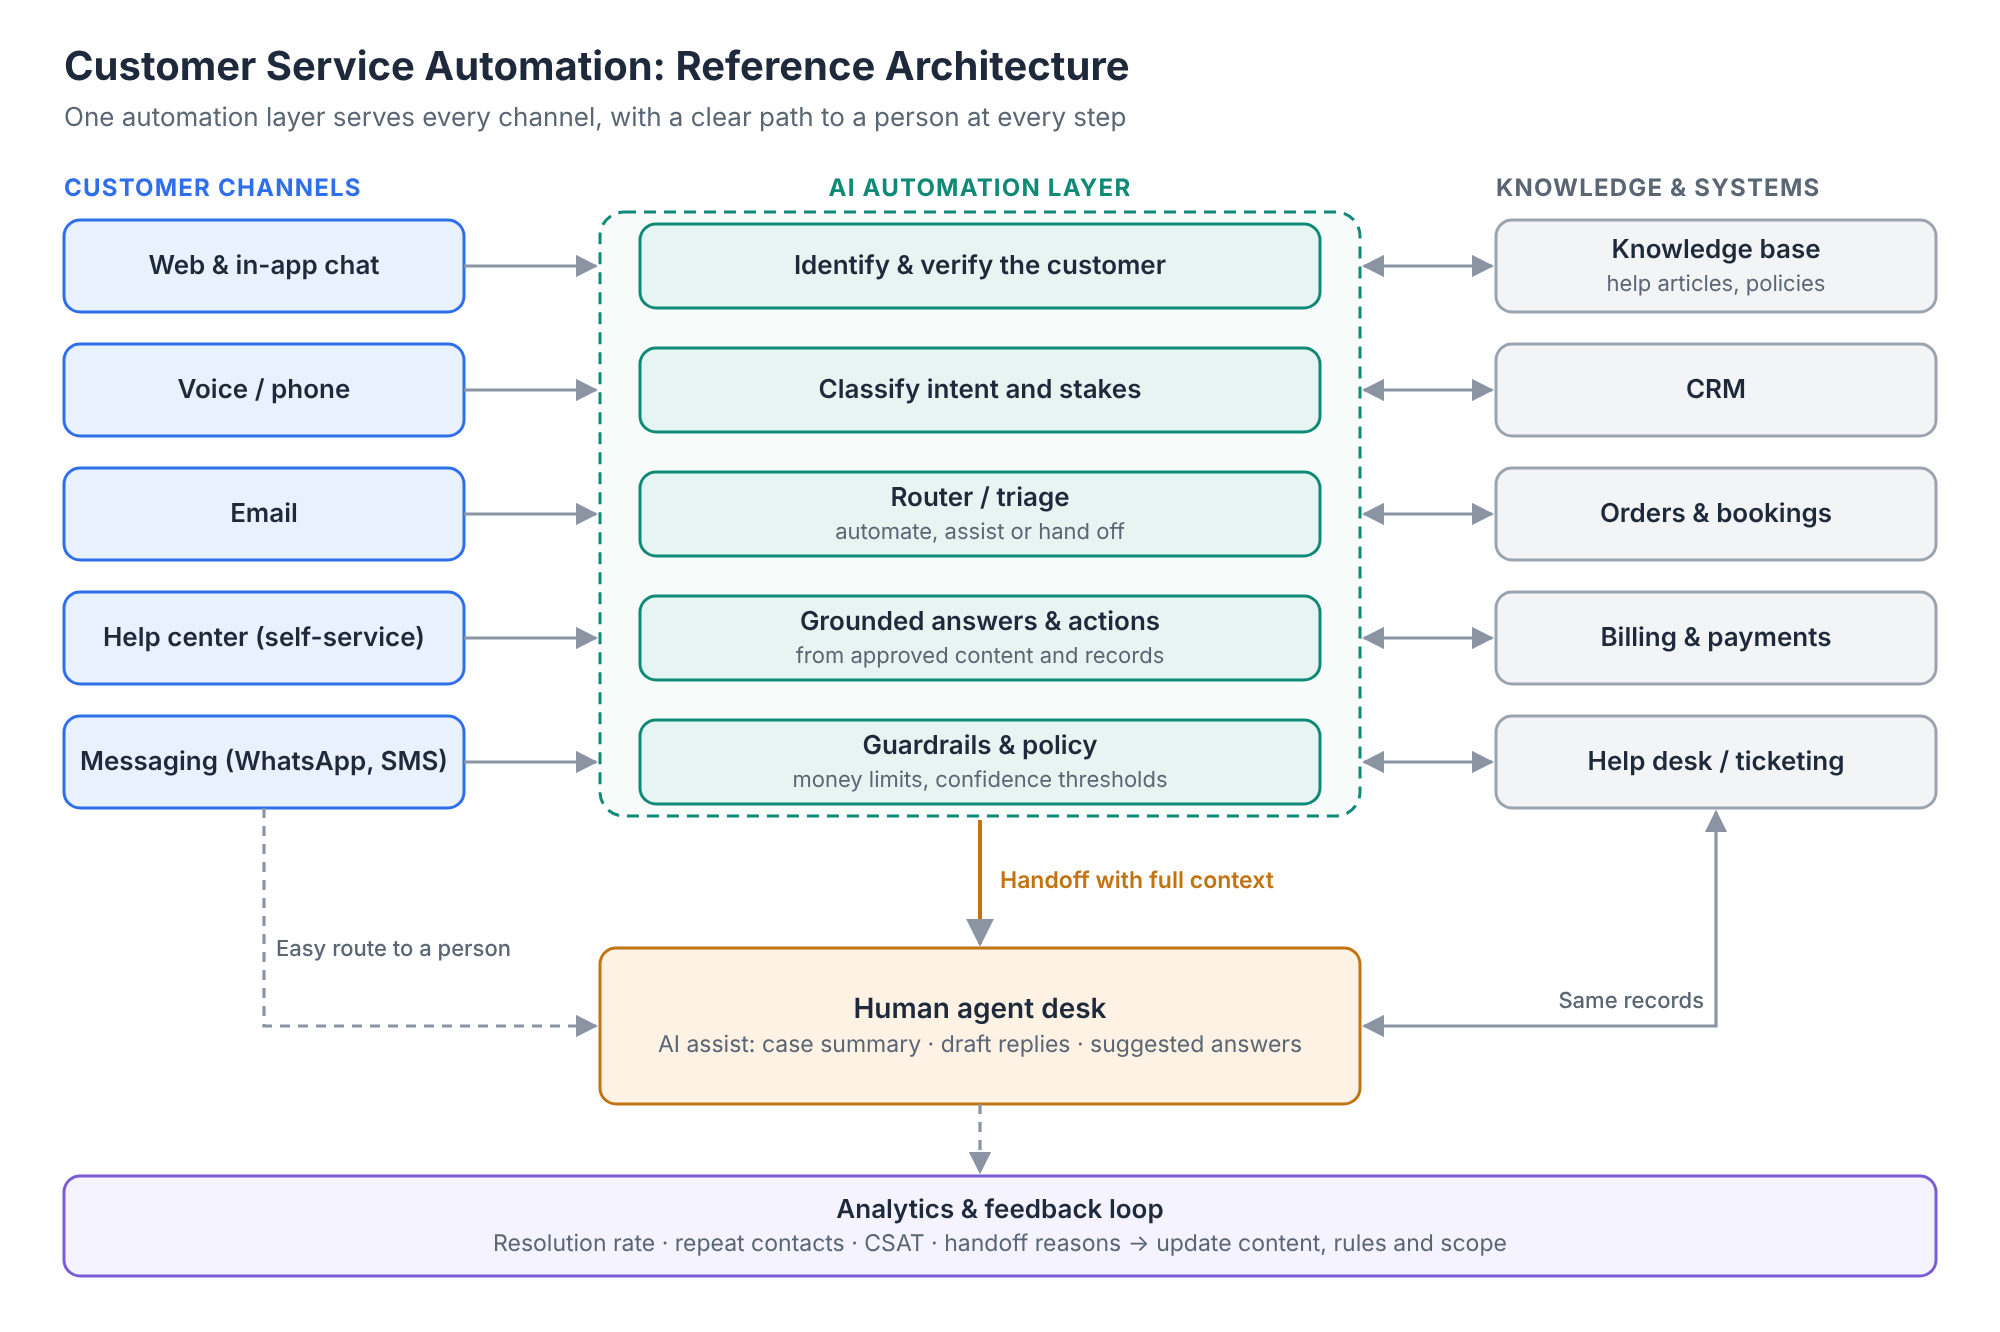2000x1332 pixels.
Task: Click the diagram title Customer Service Automation
Action: (x=597, y=66)
